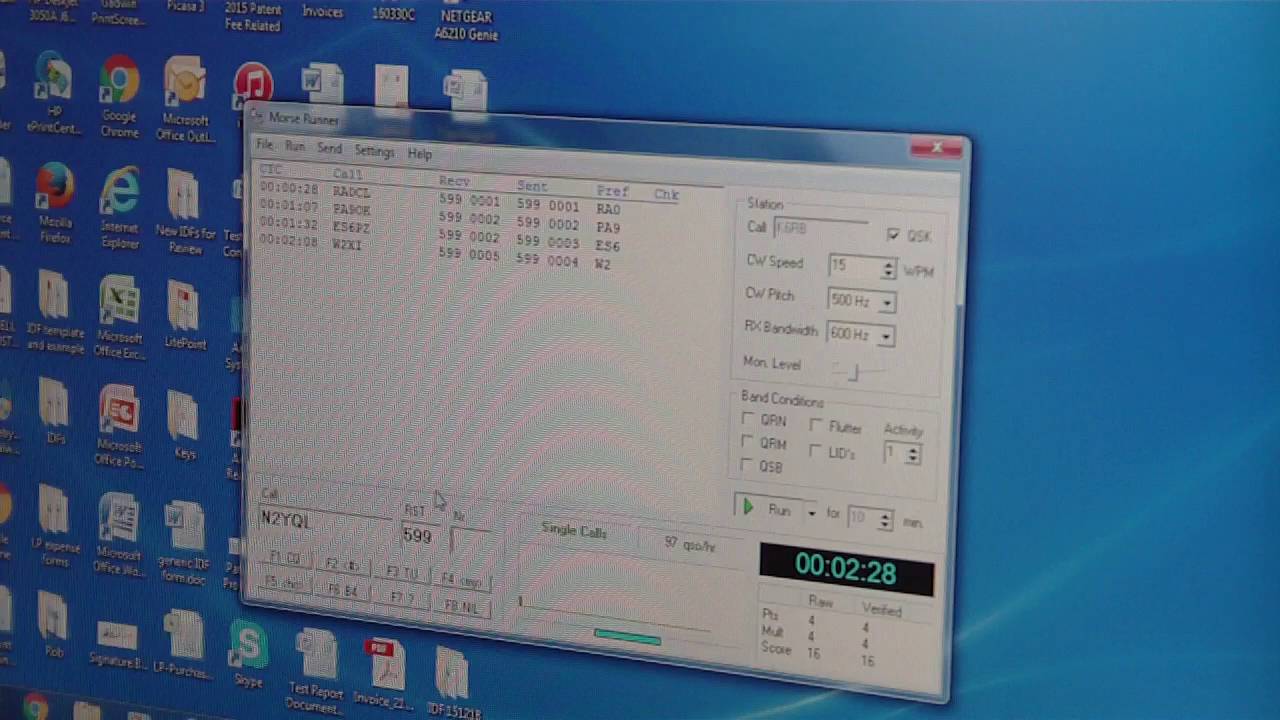Open Chrome from the Windows taskbar
1280x720 pixels.
[35, 707]
